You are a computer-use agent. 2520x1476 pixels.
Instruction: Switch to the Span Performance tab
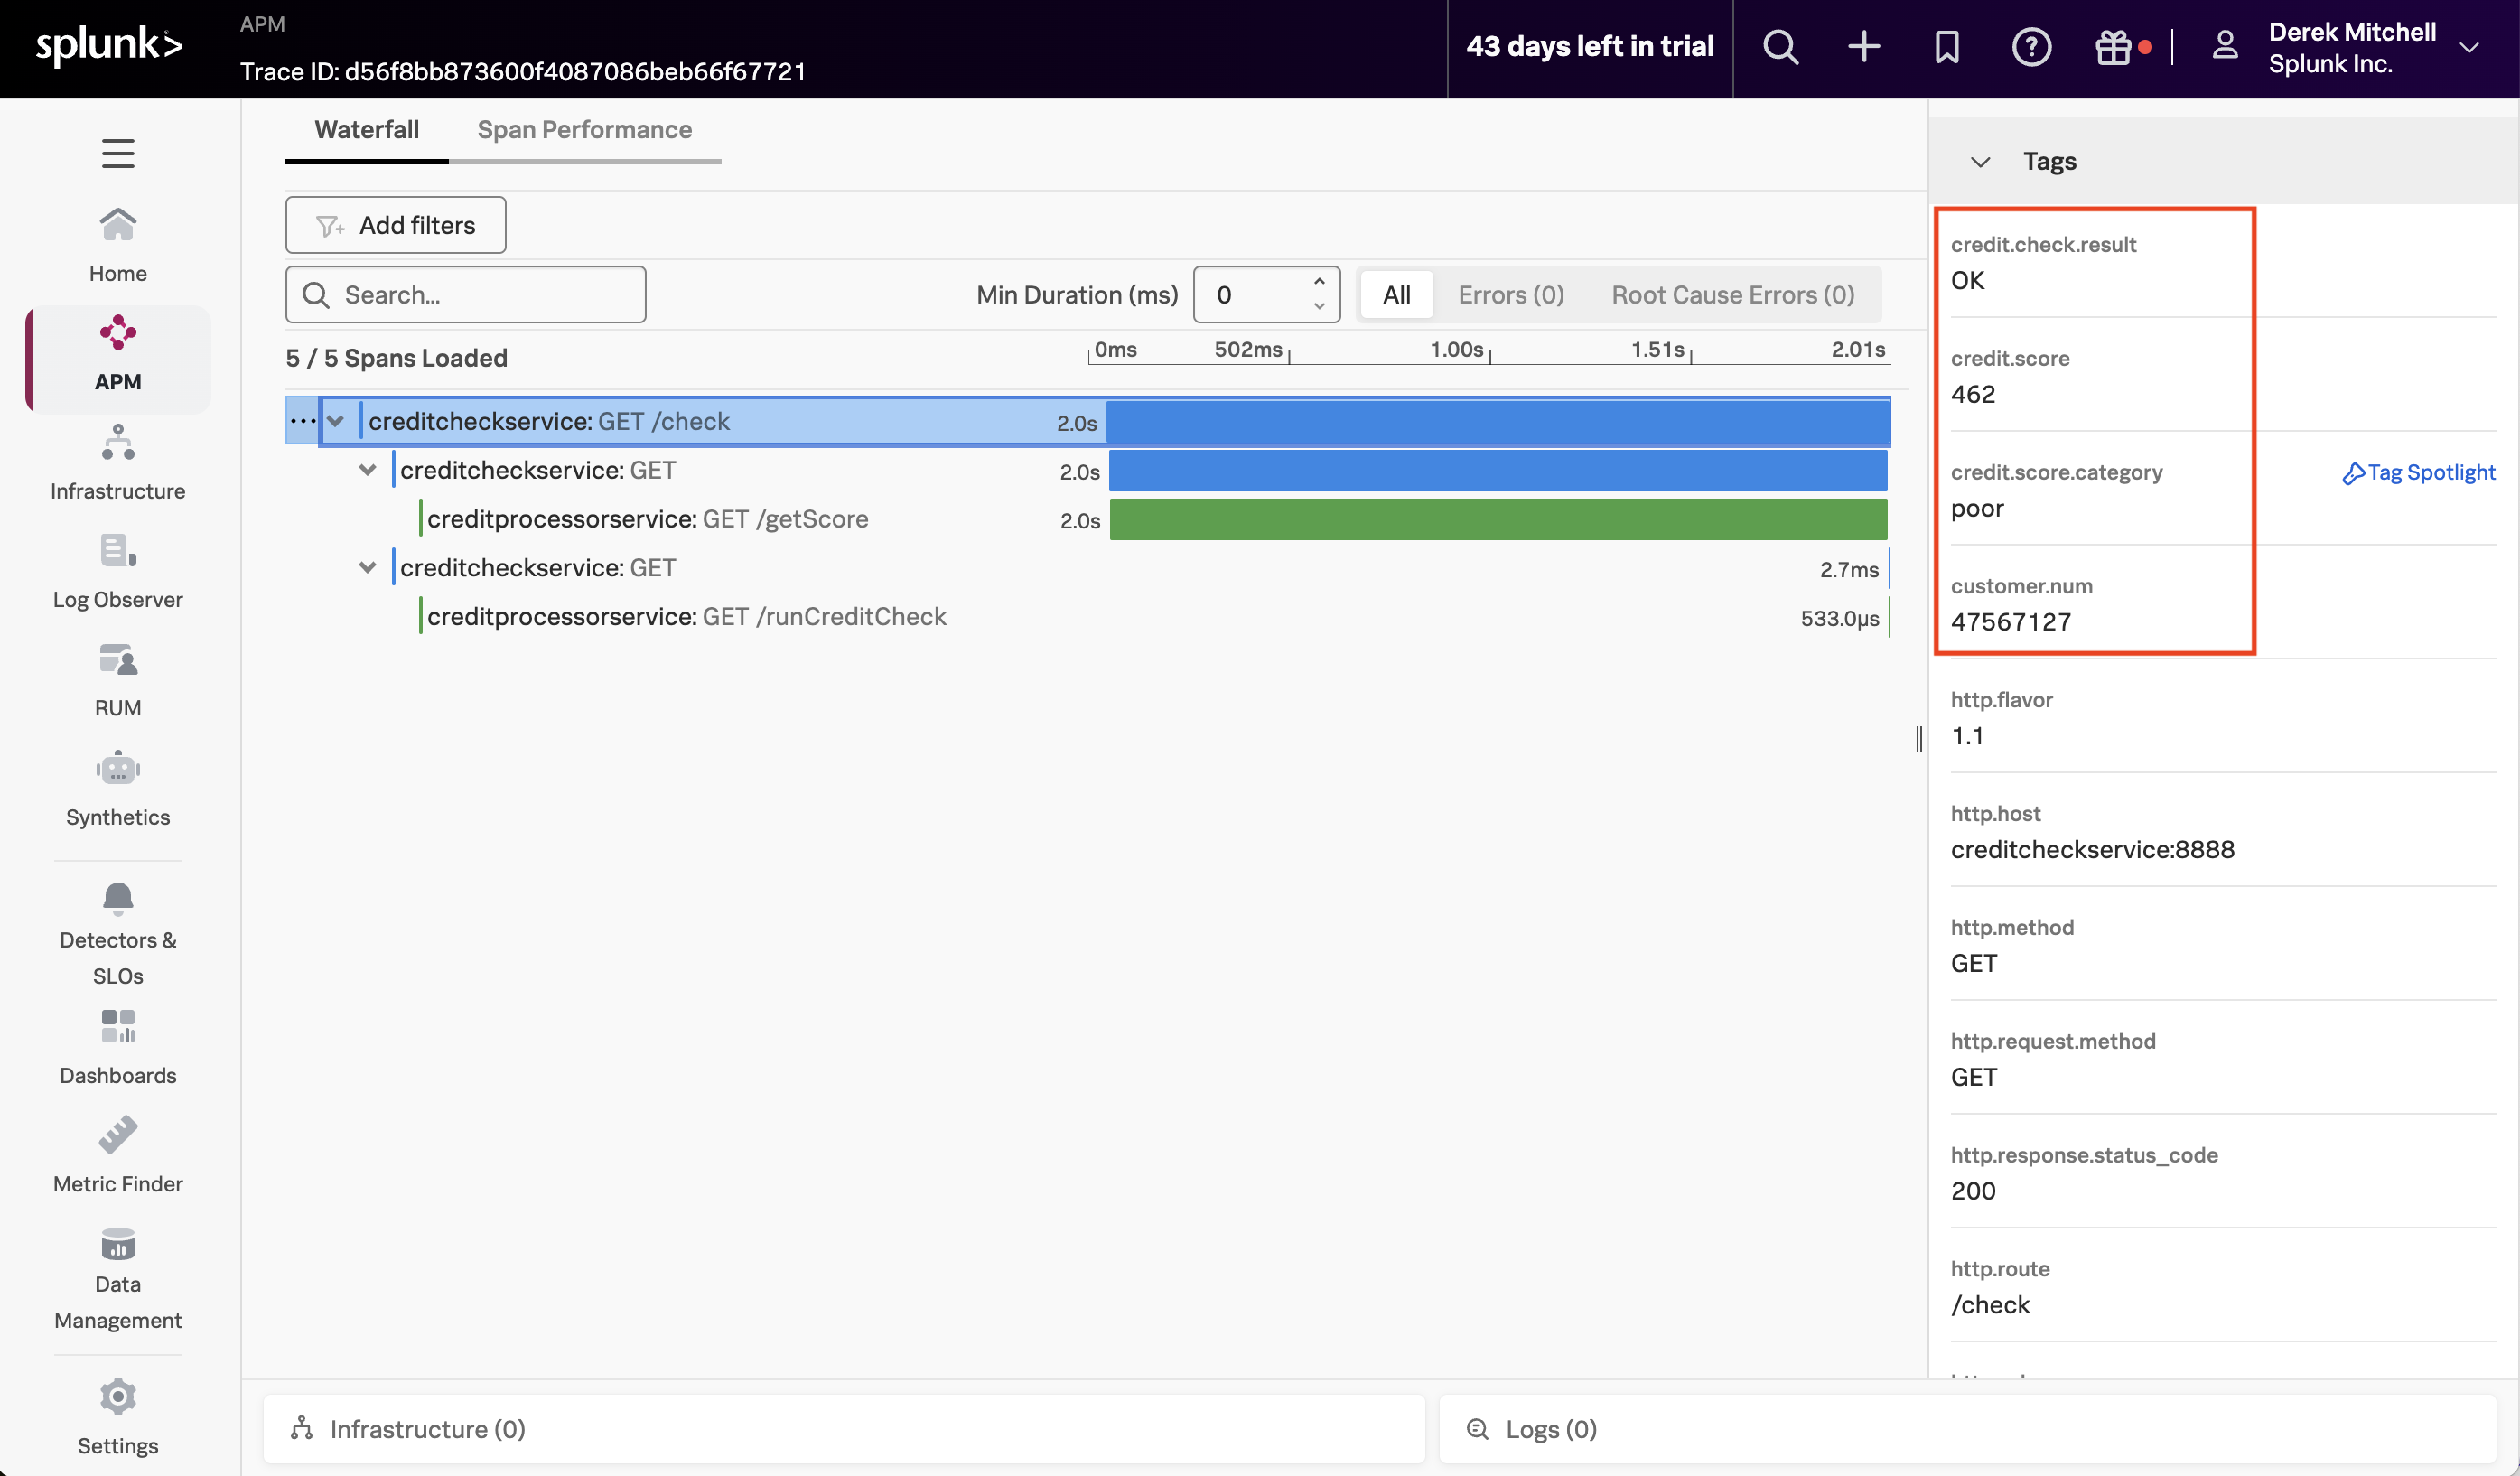click(x=584, y=130)
